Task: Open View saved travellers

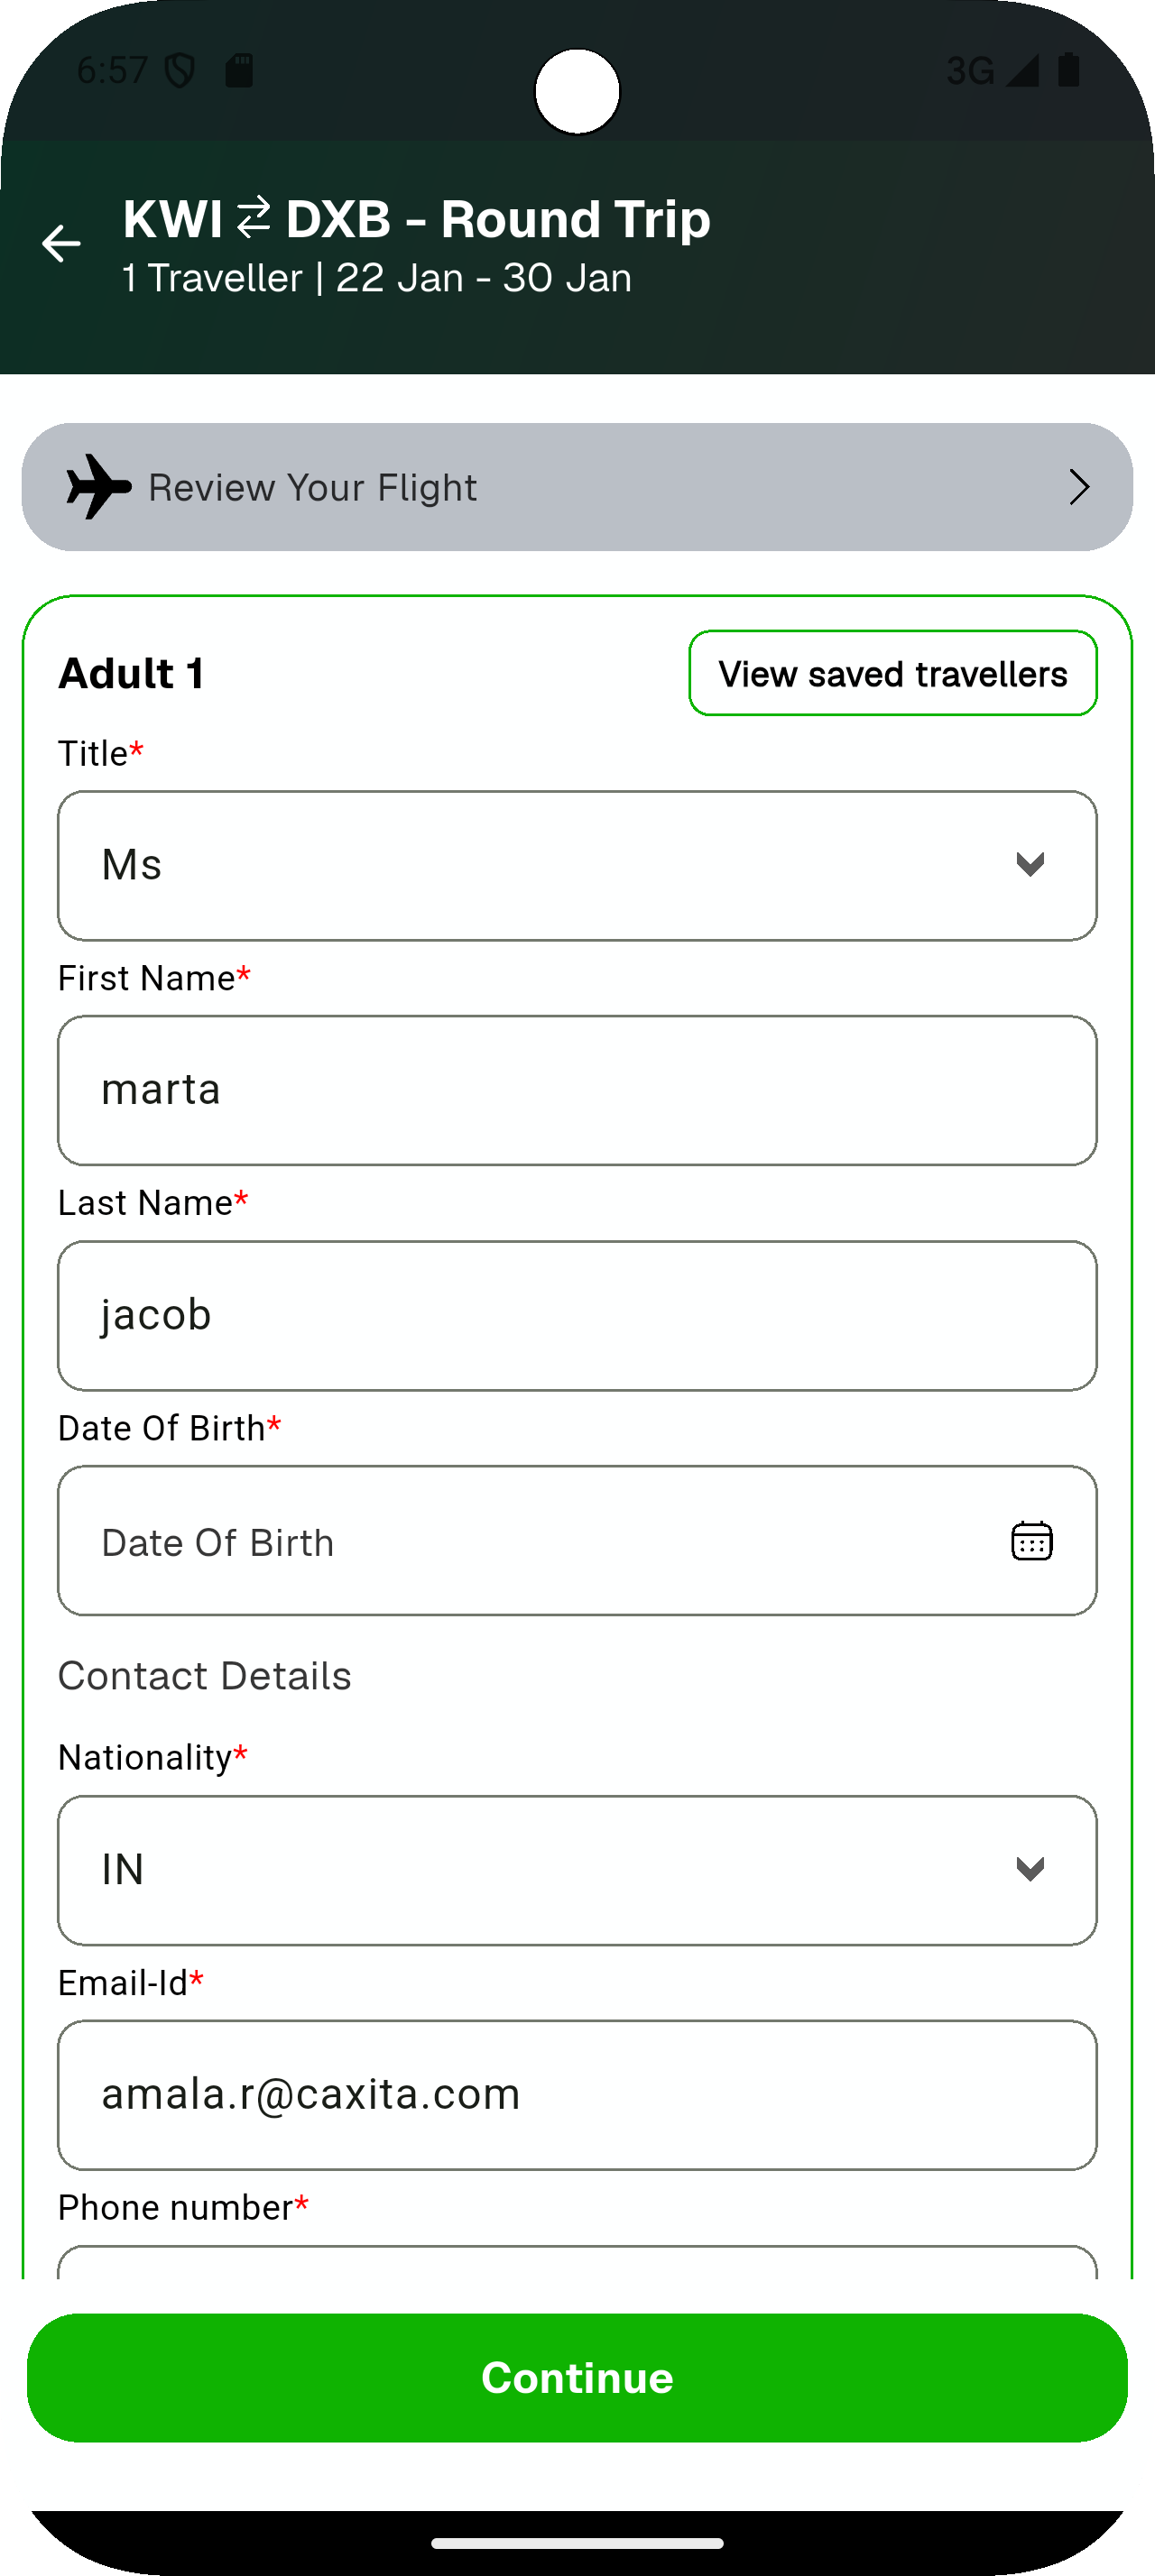Action: (x=892, y=673)
